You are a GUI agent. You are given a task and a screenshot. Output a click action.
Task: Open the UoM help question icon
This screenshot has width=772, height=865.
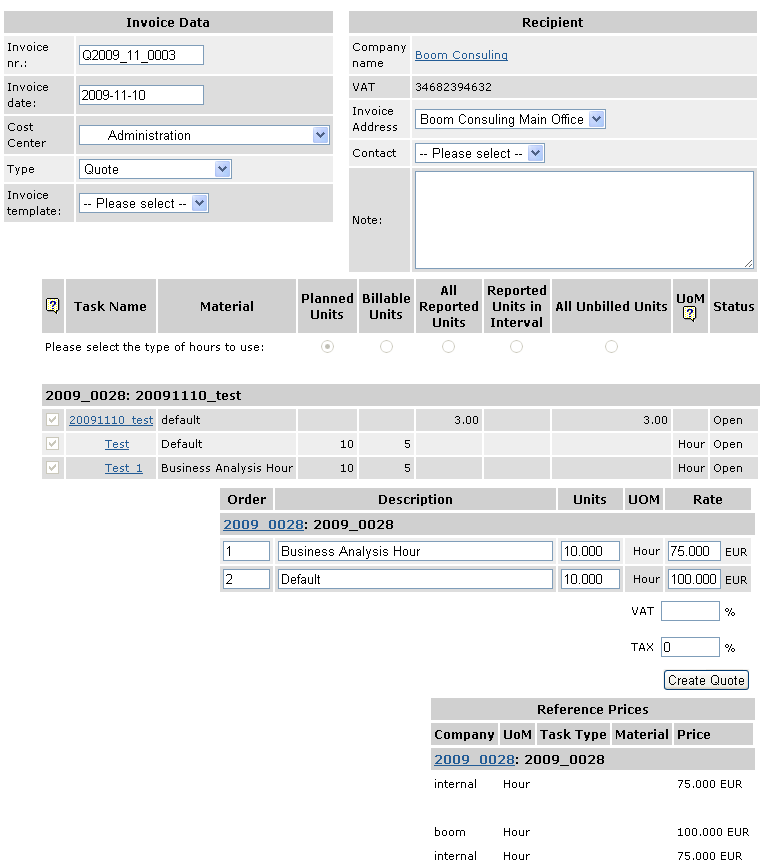click(689, 314)
